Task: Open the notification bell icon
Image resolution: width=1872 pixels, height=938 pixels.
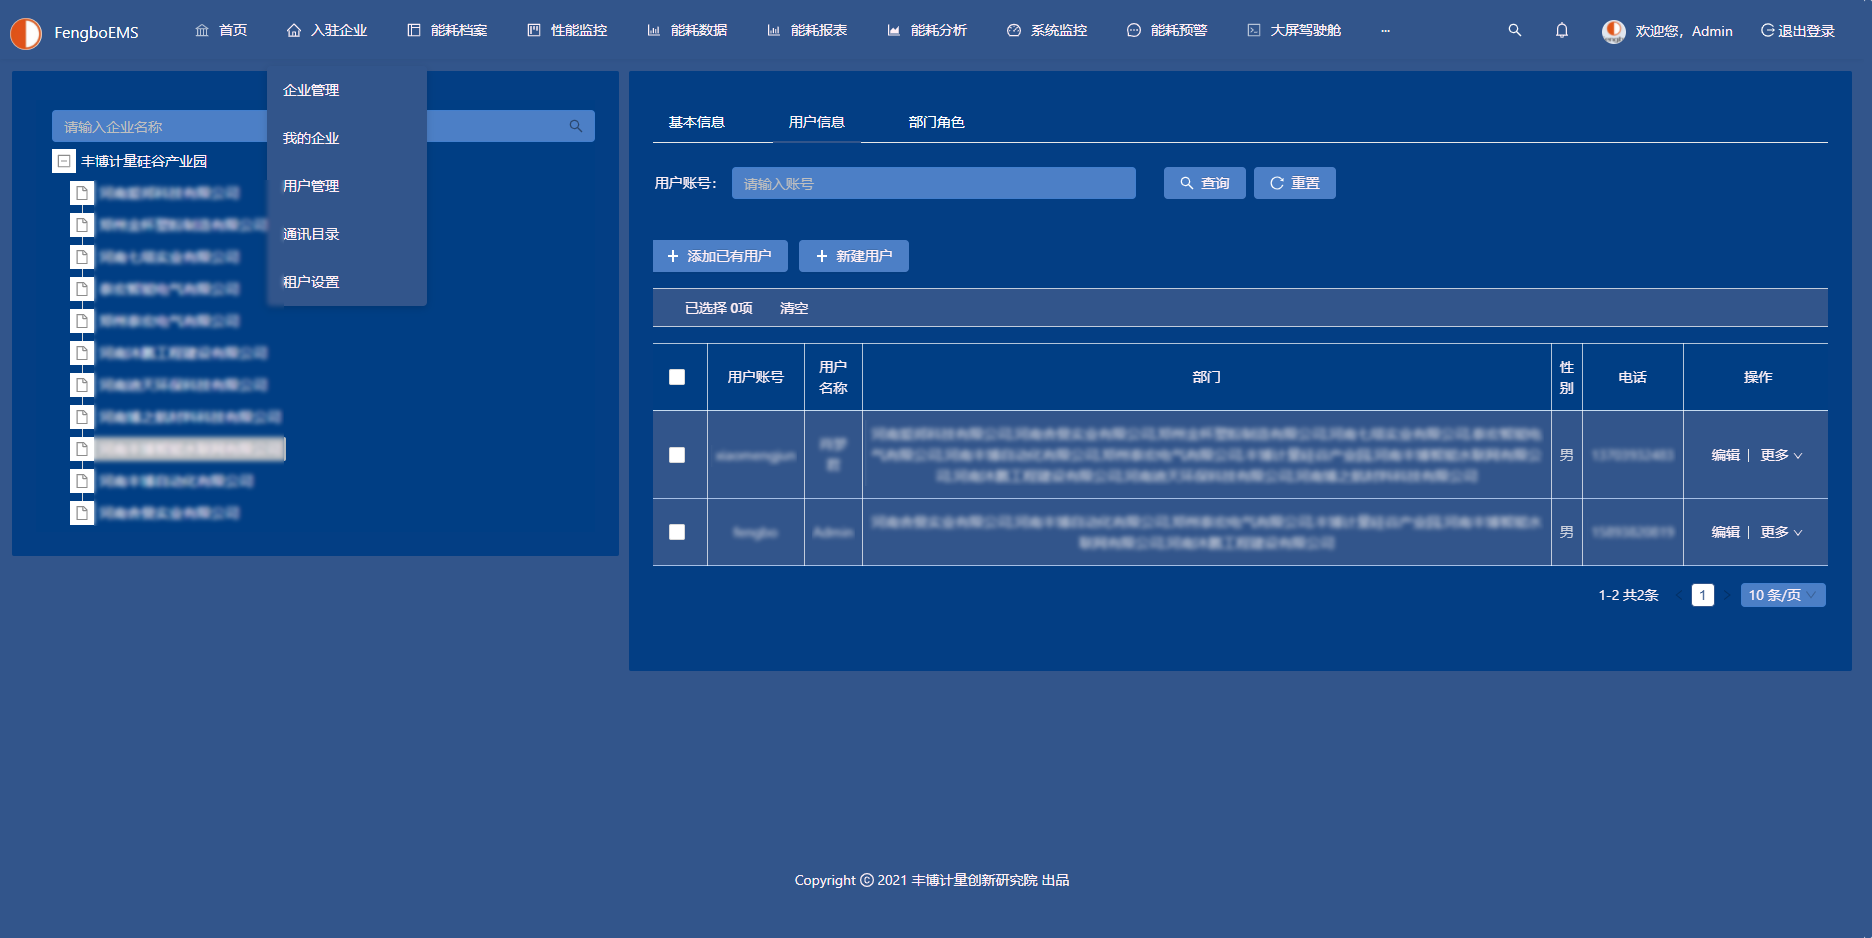Action: (1561, 31)
